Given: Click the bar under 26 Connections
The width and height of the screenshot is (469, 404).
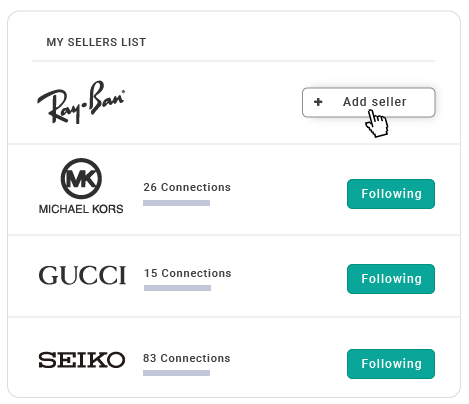Looking at the screenshot, I should tap(176, 203).
